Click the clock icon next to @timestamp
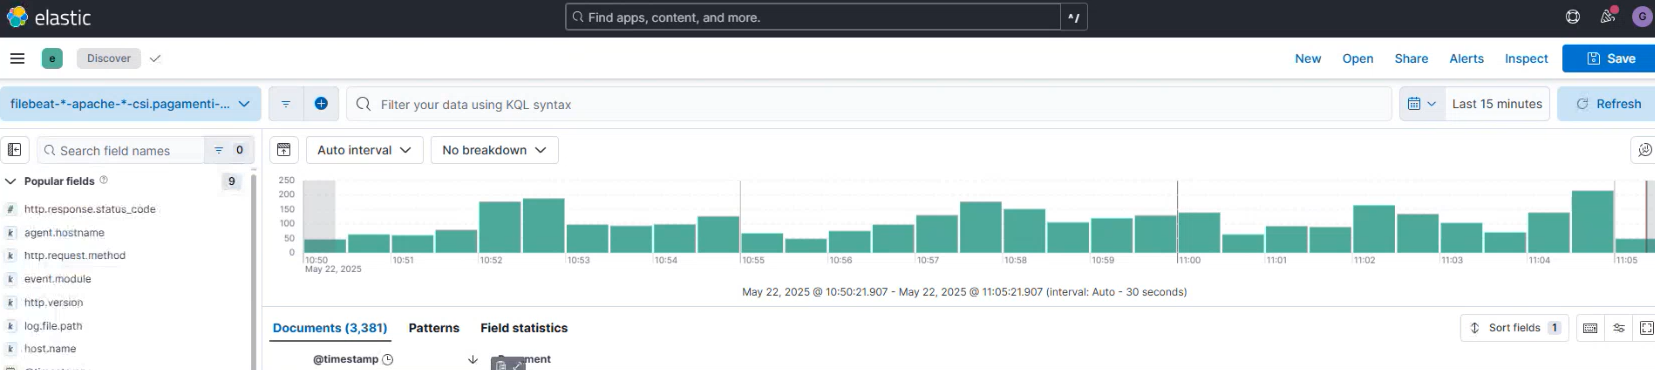Screen dimensions: 1655x370 (x=388, y=359)
